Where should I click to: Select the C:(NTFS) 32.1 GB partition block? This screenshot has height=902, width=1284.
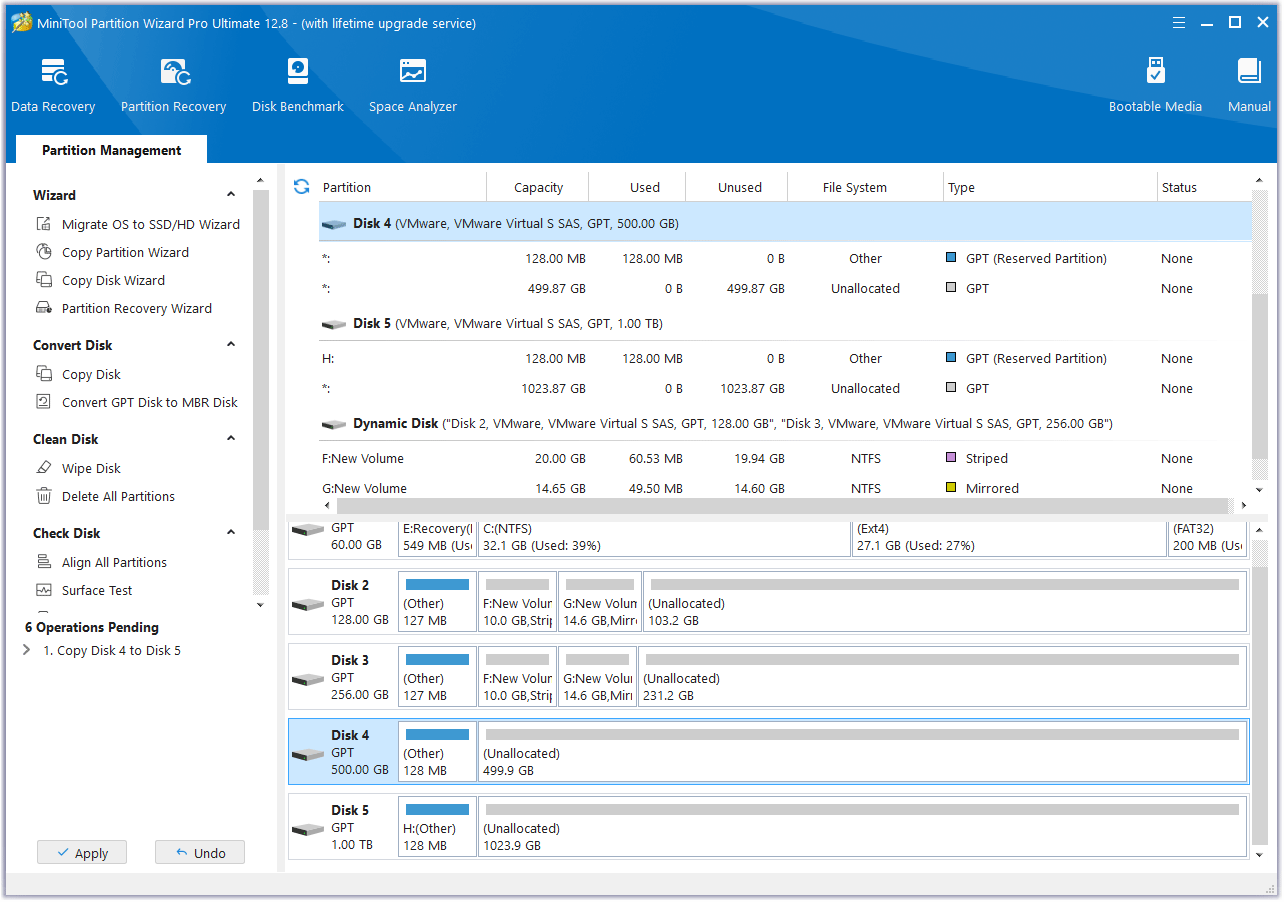[x=664, y=538]
